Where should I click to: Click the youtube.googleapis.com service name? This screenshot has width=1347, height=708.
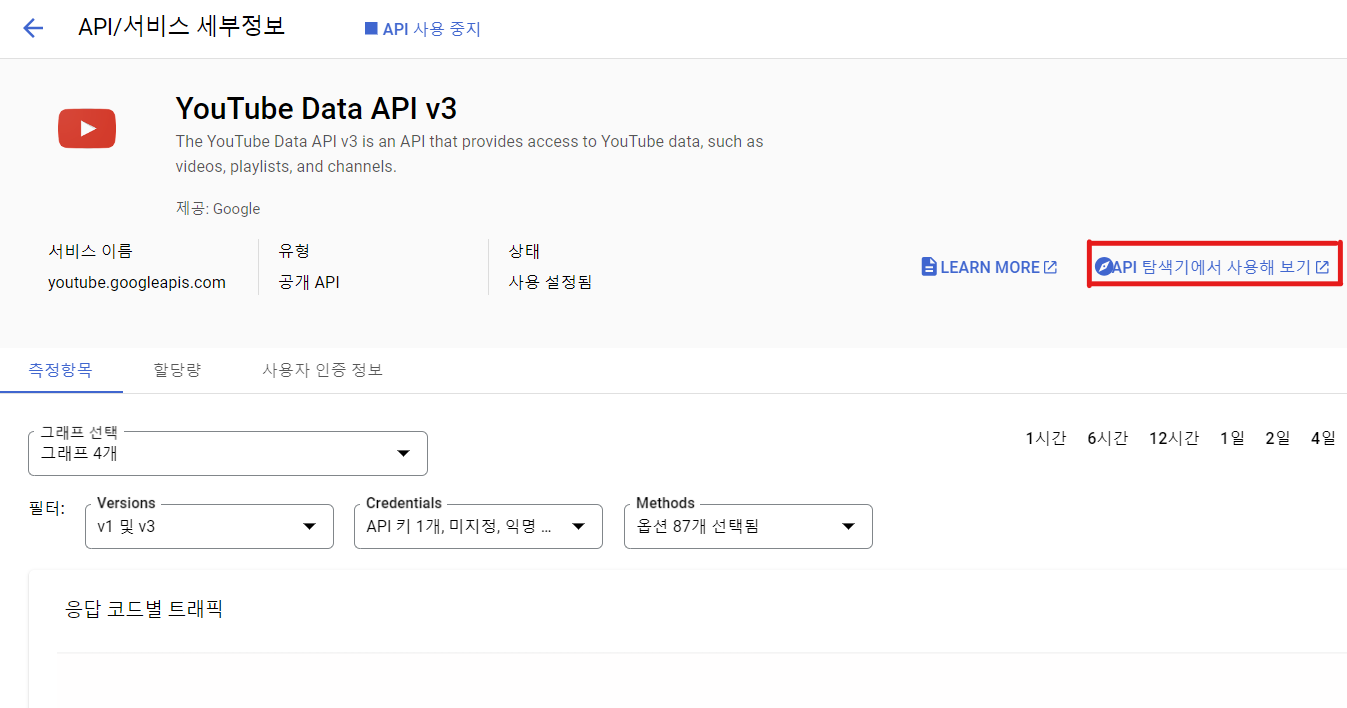click(x=137, y=282)
